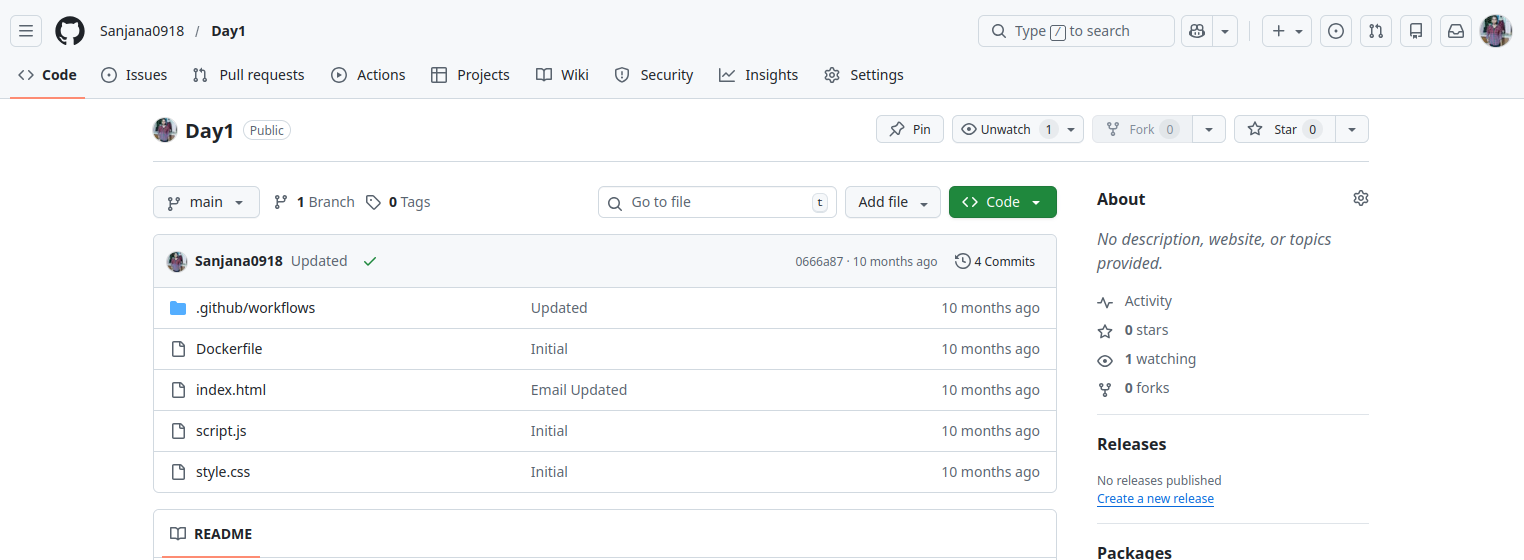Viewport: 1524px width, 560px height.
Task: Expand the Star lists dropdown arrow
Action: click(1352, 129)
